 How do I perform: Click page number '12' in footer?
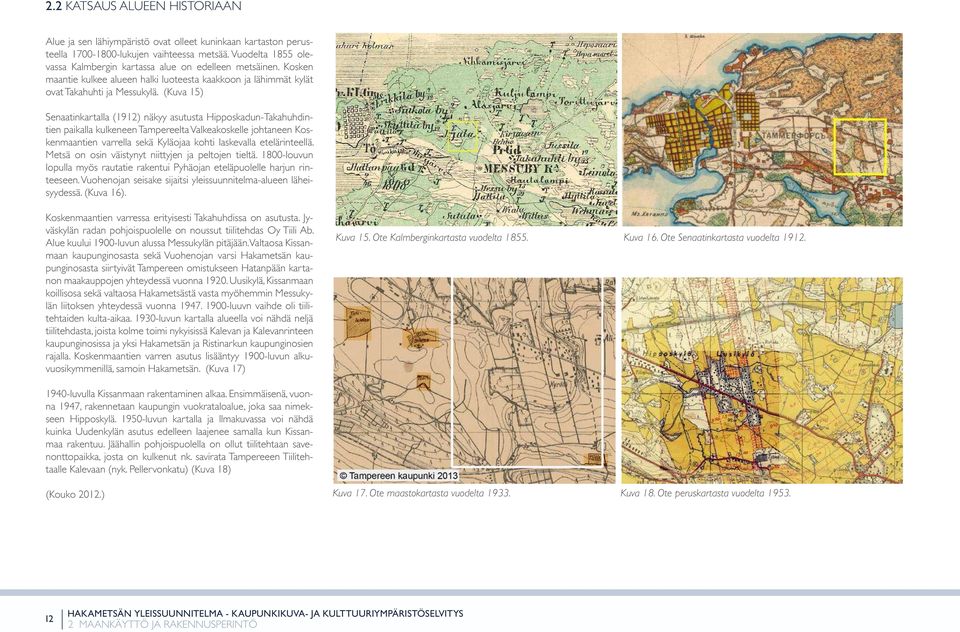coord(49,619)
